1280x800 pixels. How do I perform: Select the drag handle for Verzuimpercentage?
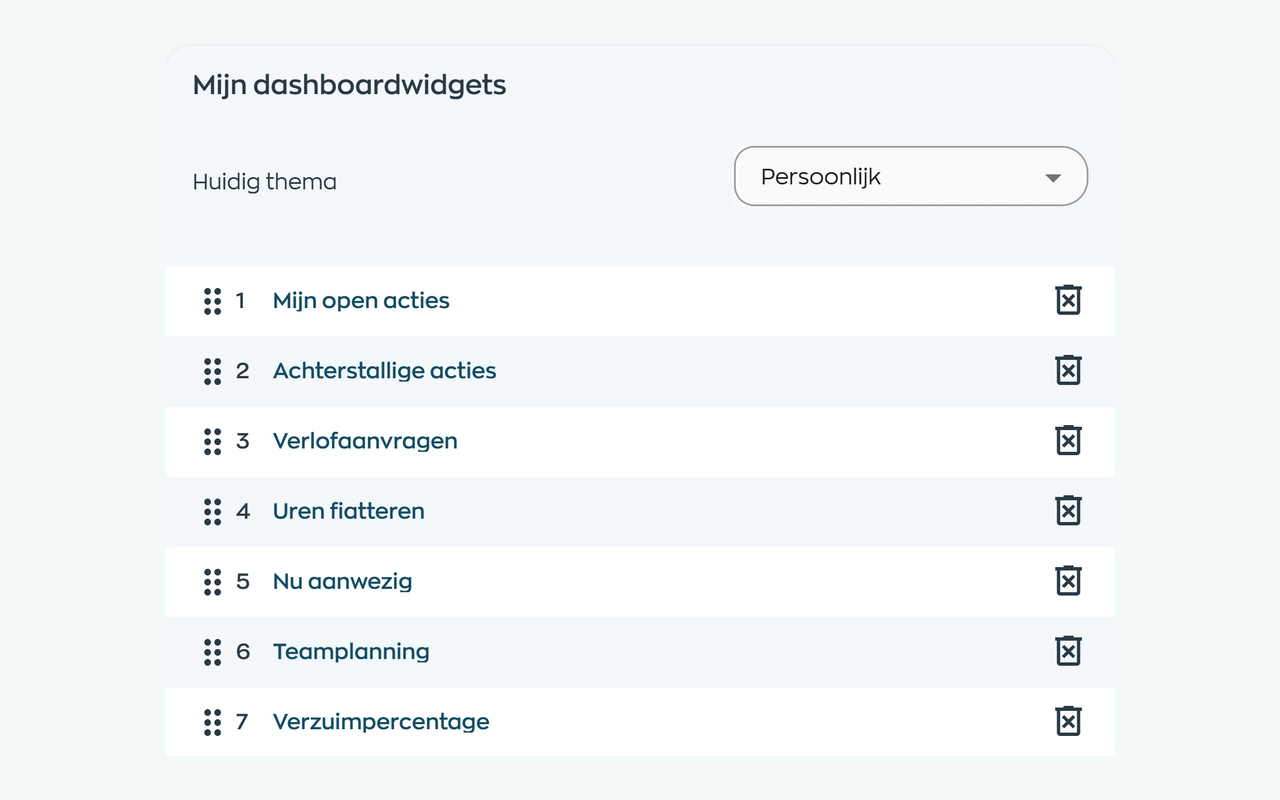coord(212,722)
